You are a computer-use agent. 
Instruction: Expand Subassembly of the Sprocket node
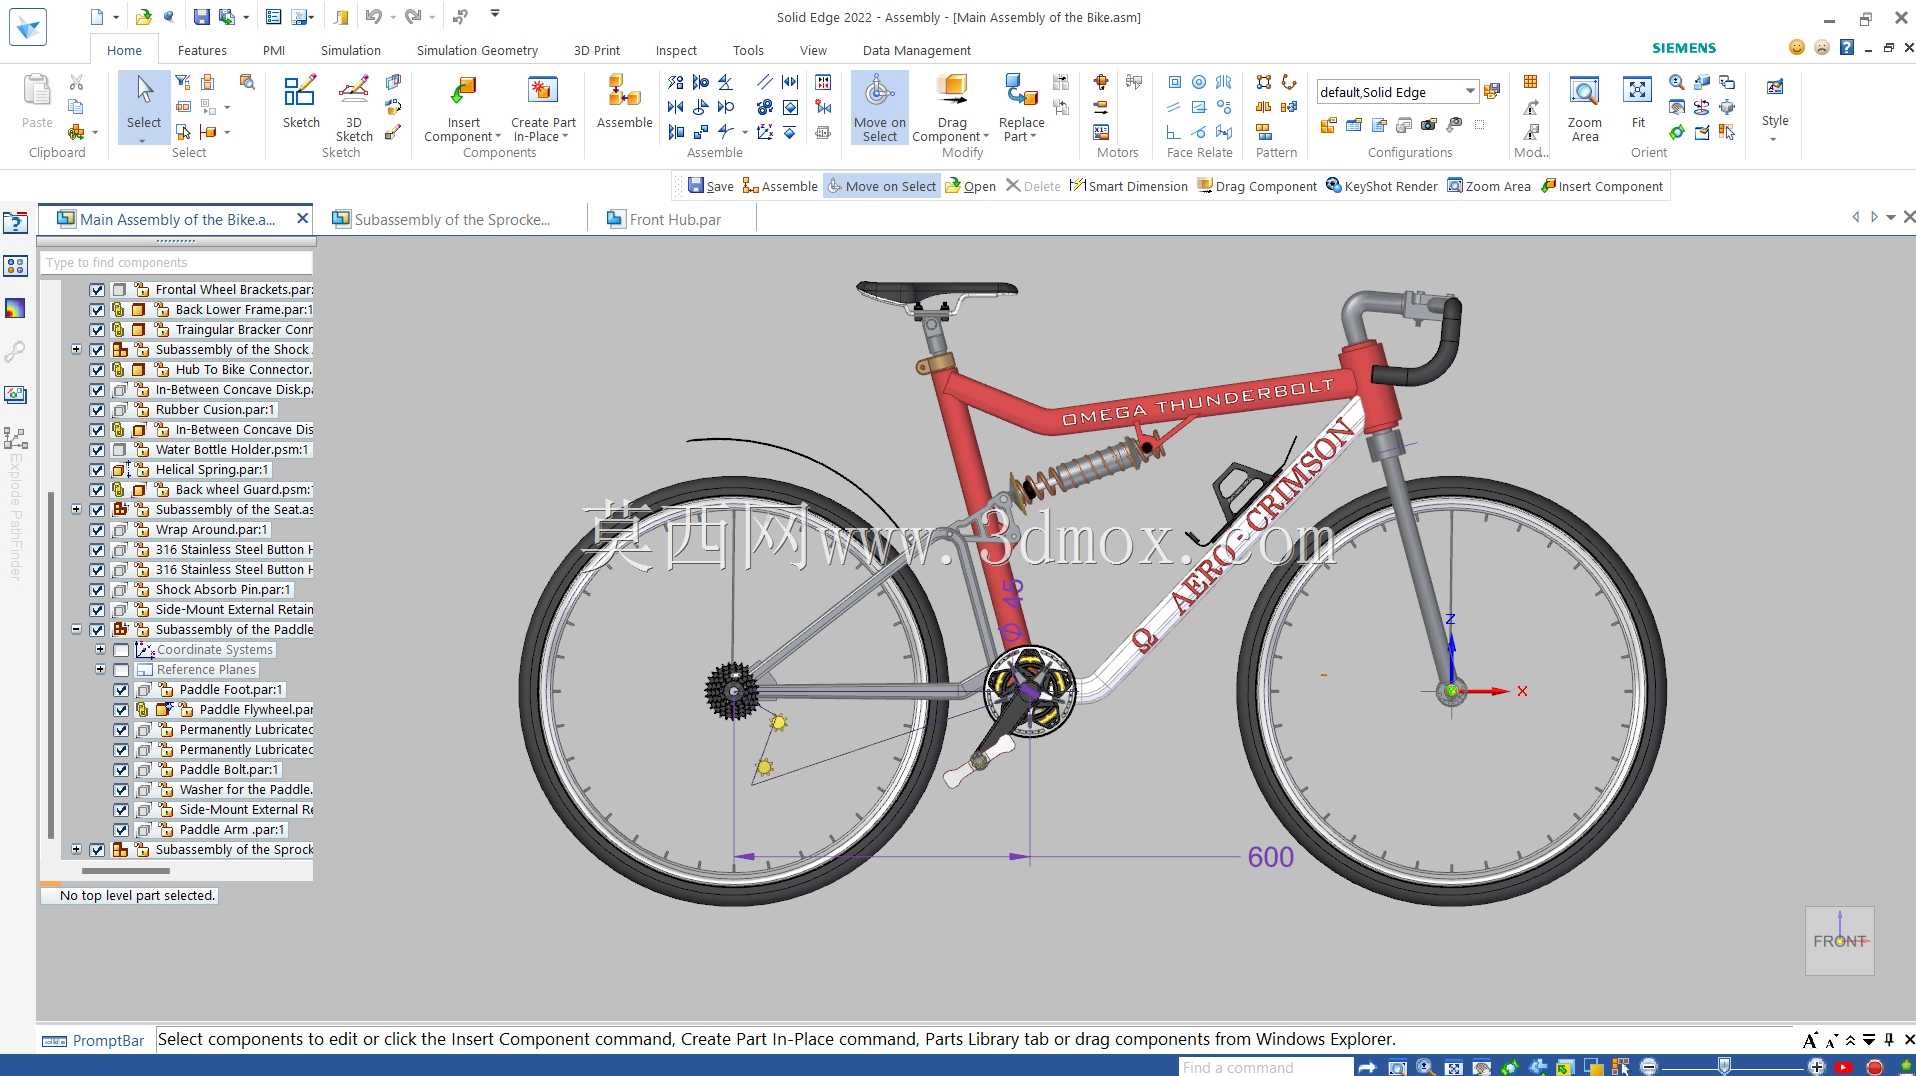click(76, 849)
